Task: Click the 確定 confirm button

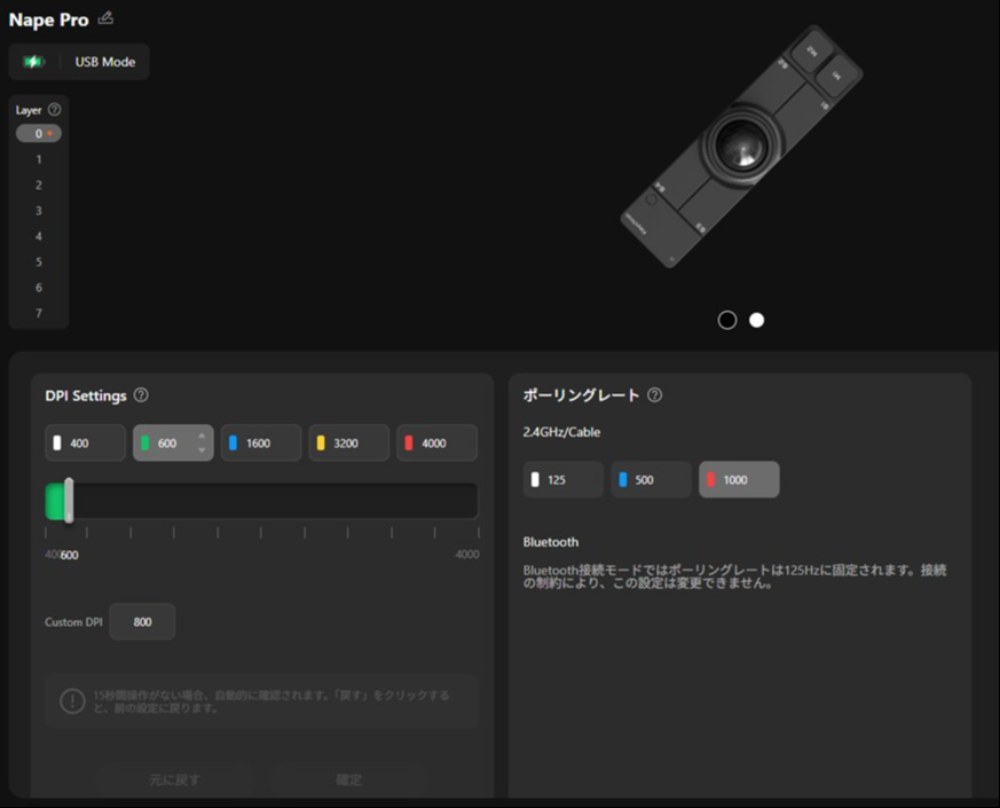Action: coord(349,779)
